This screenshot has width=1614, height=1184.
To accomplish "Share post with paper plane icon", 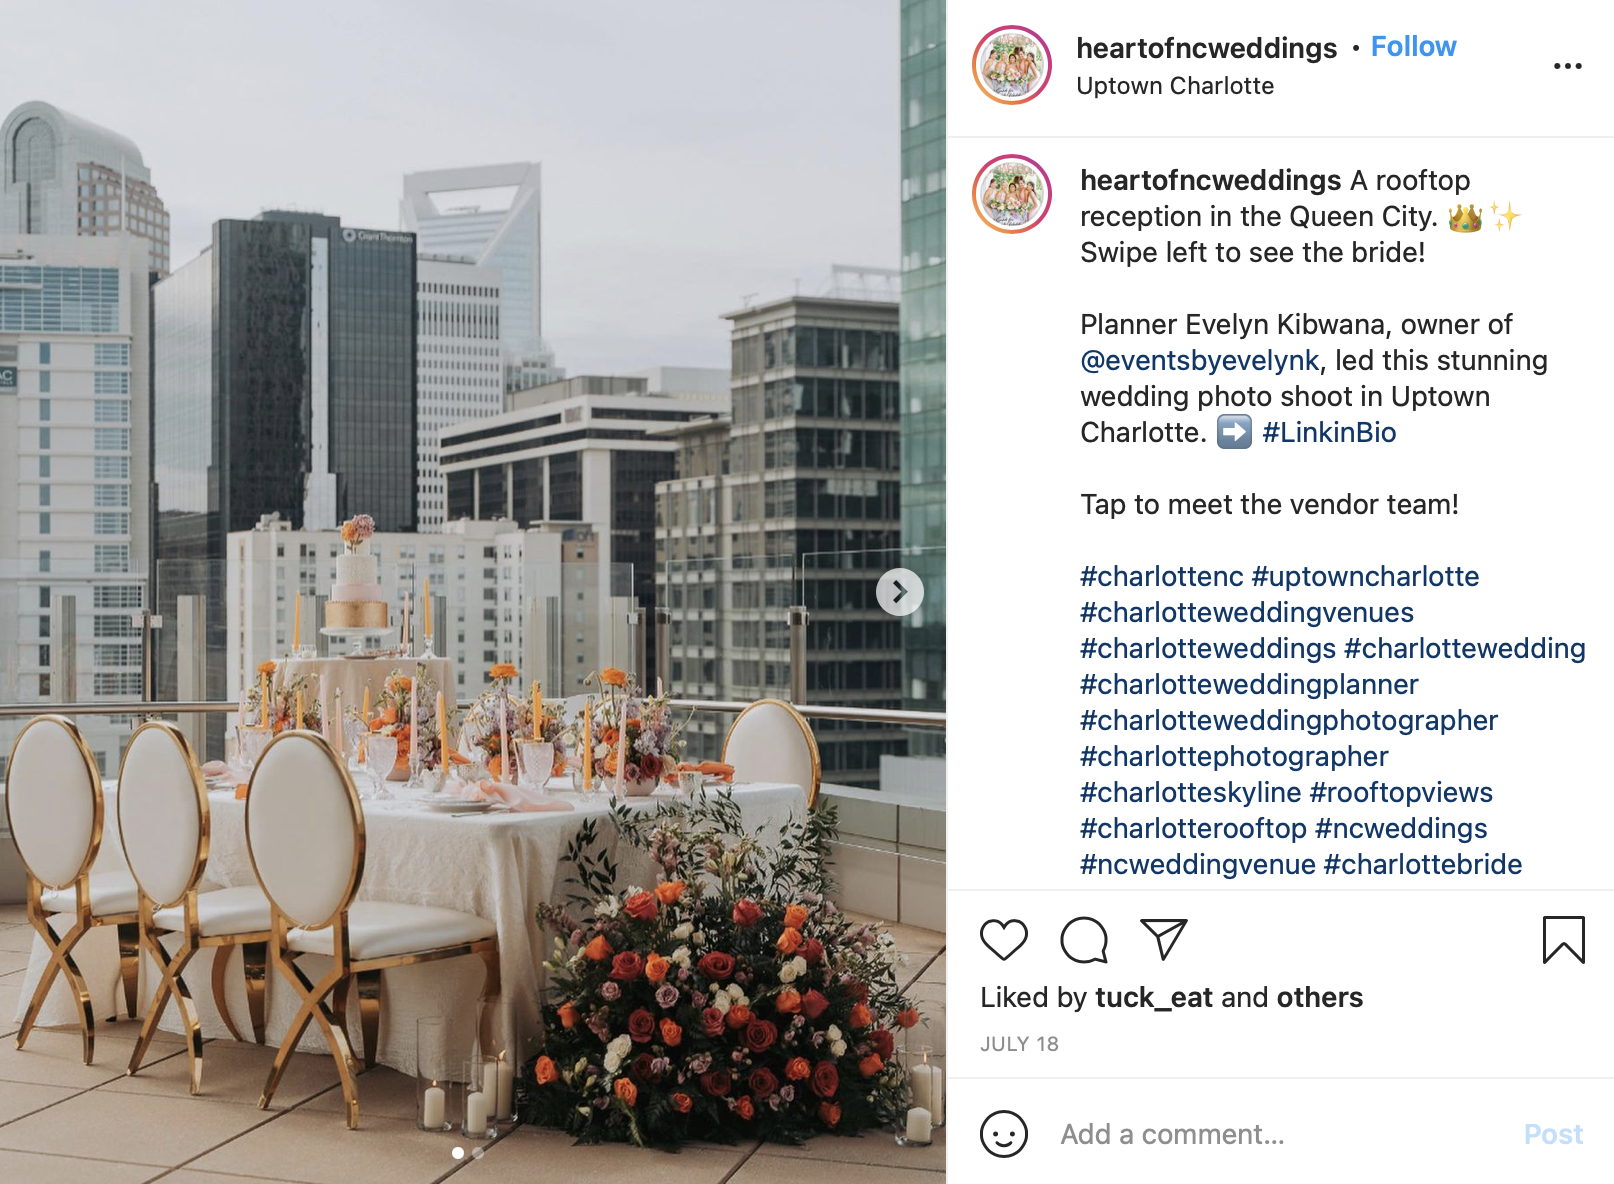I will pyautogui.click(x=1163, y=939).
